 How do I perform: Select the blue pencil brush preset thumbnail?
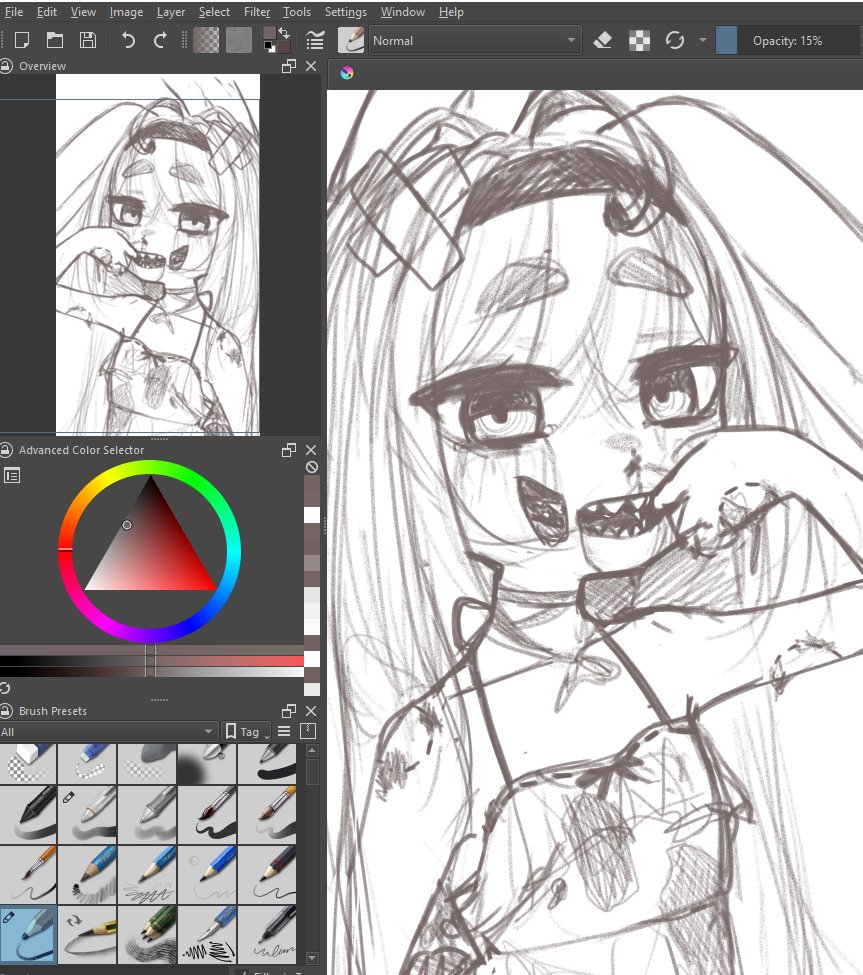pos(87,873)
